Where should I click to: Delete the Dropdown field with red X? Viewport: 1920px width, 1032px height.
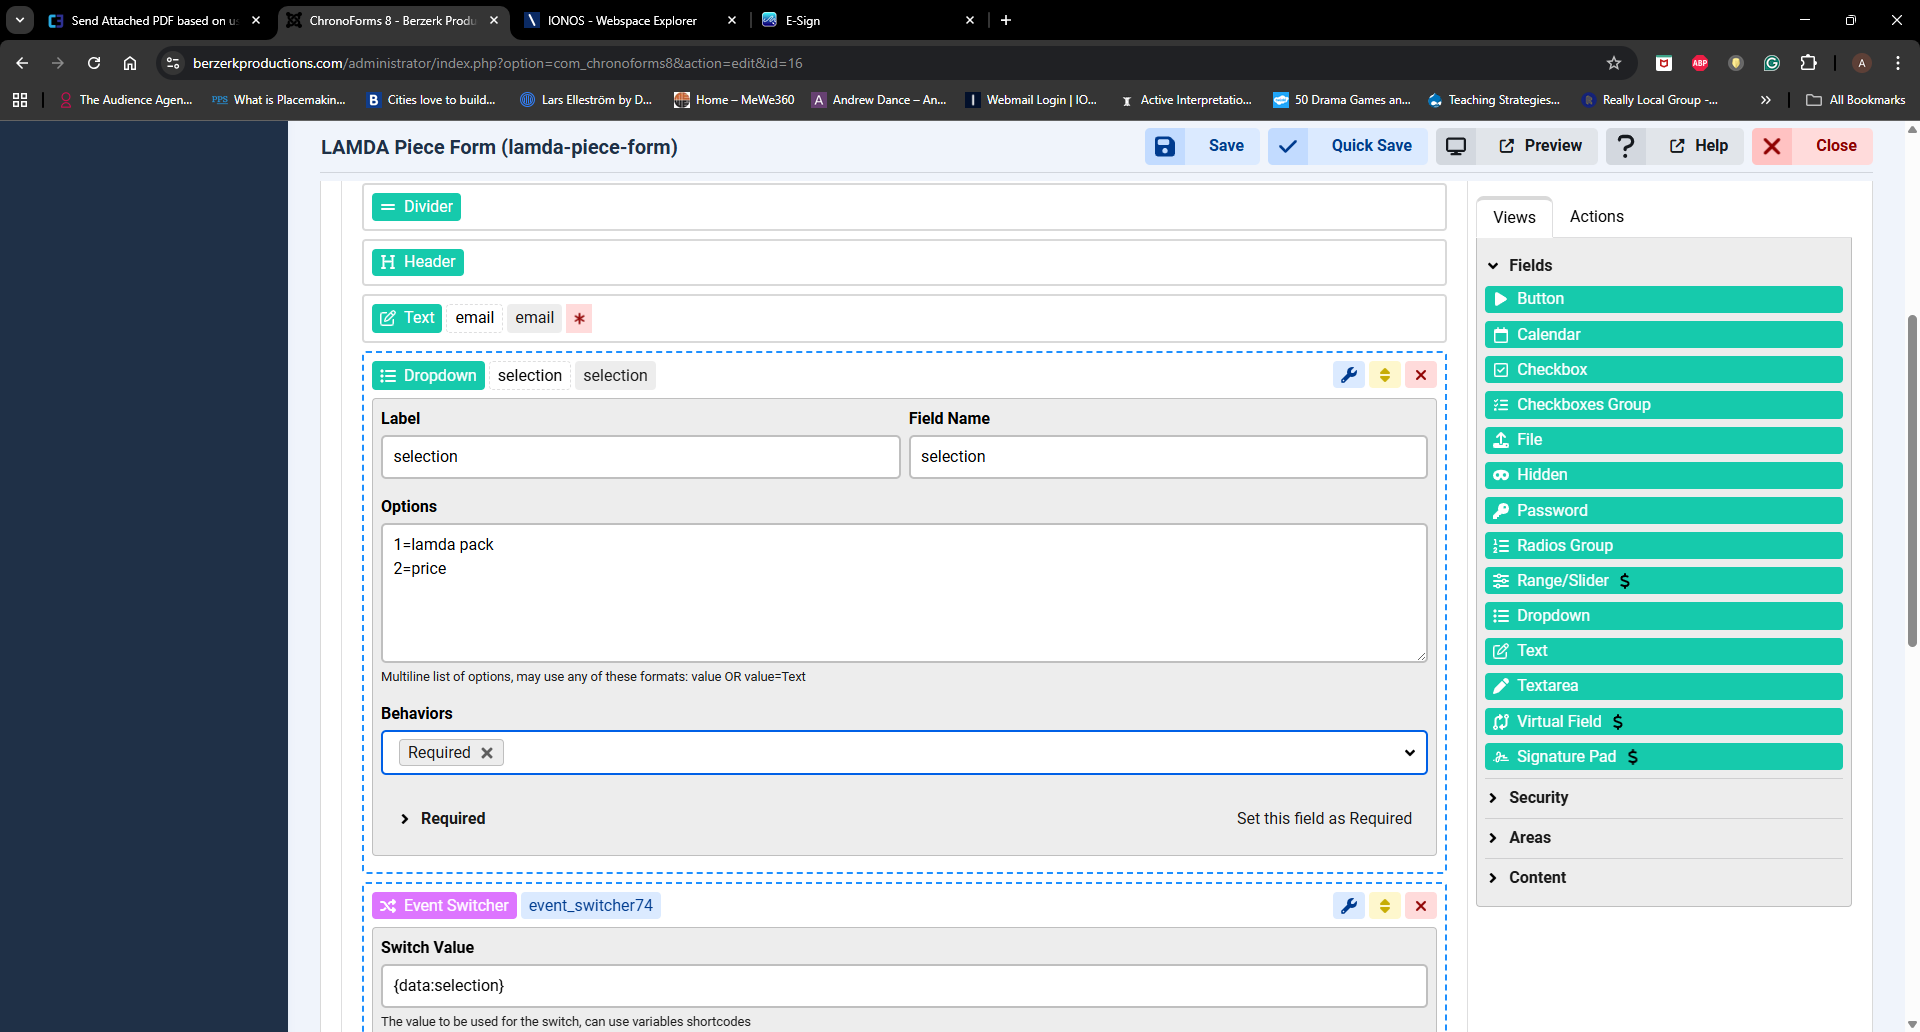click(x=1421, y=375)
